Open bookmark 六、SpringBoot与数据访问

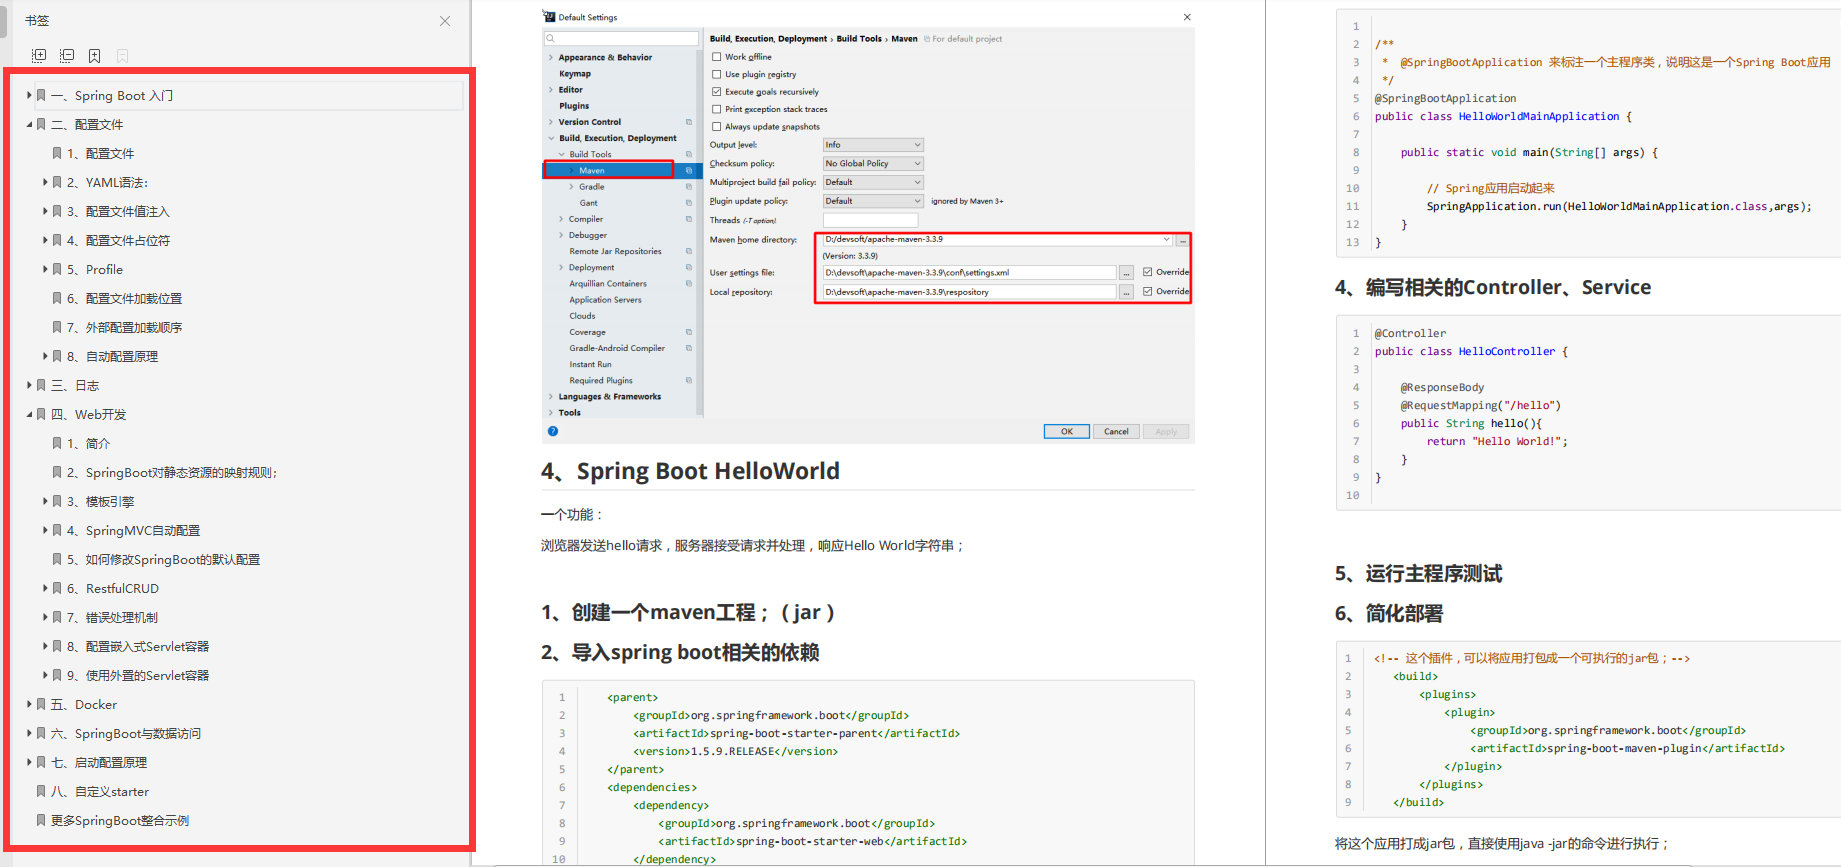tap(126, 734)
